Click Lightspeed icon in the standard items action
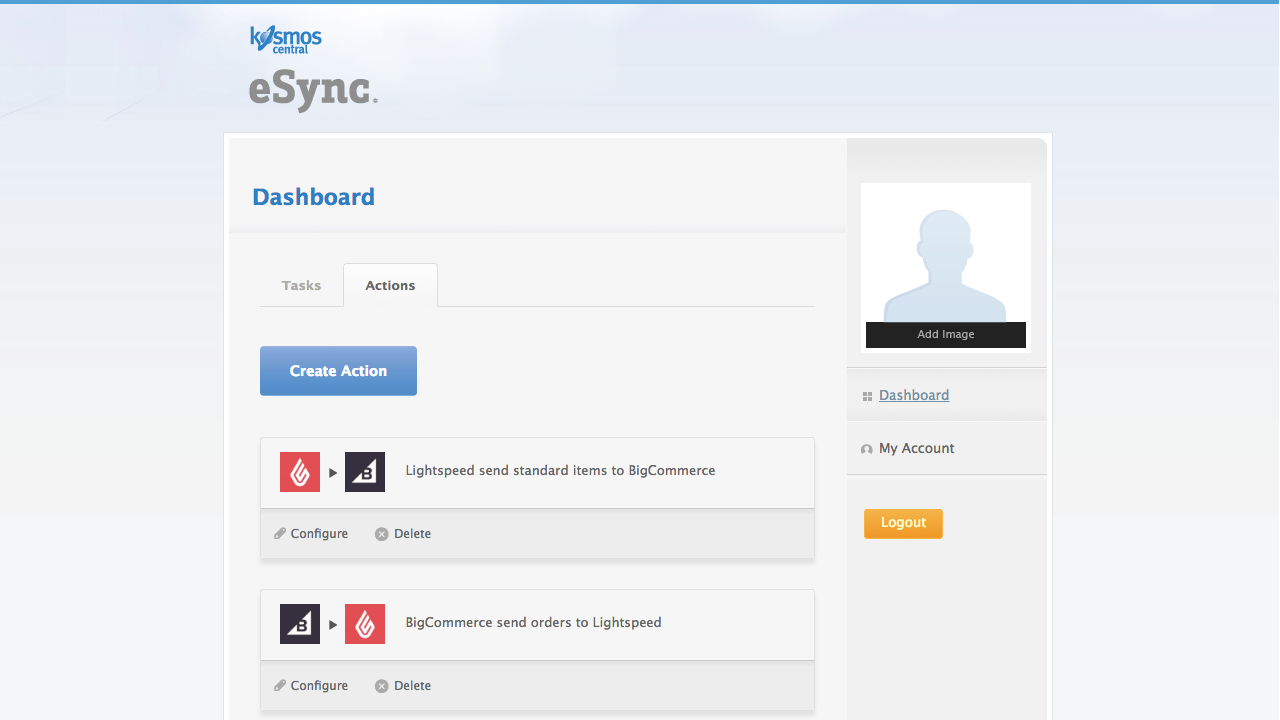This screenshot has height=720, width=1280. [300, 472]
